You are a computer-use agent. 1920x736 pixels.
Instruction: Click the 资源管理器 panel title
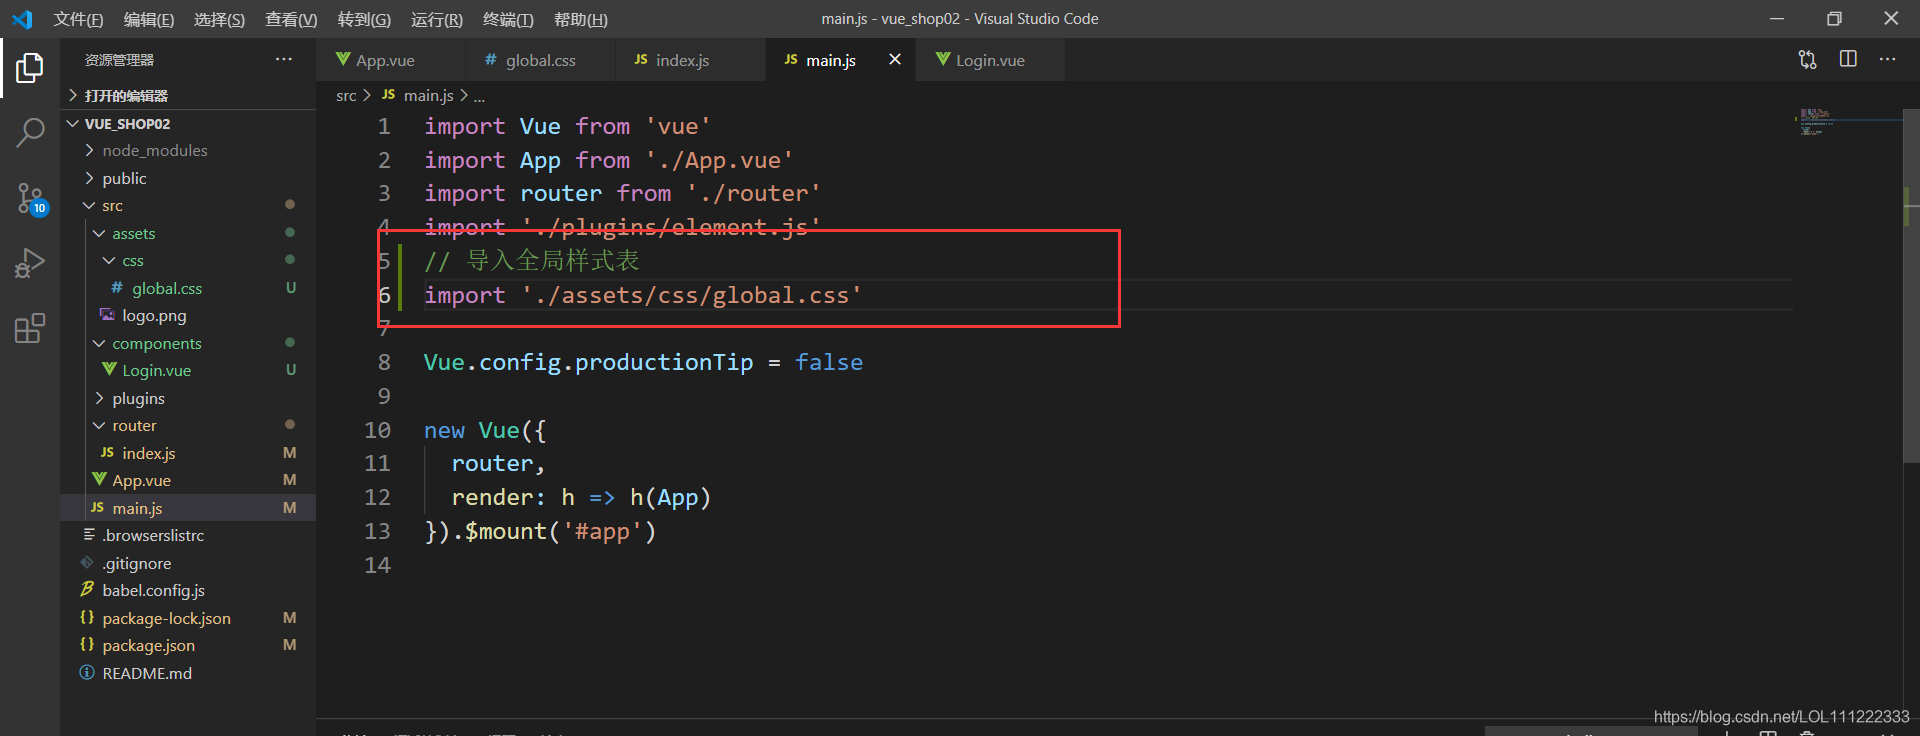click(x=119, y=60)
